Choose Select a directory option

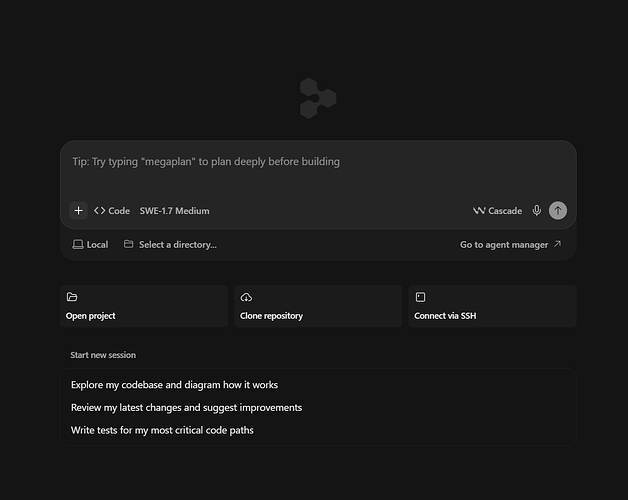tap(170, 244)
